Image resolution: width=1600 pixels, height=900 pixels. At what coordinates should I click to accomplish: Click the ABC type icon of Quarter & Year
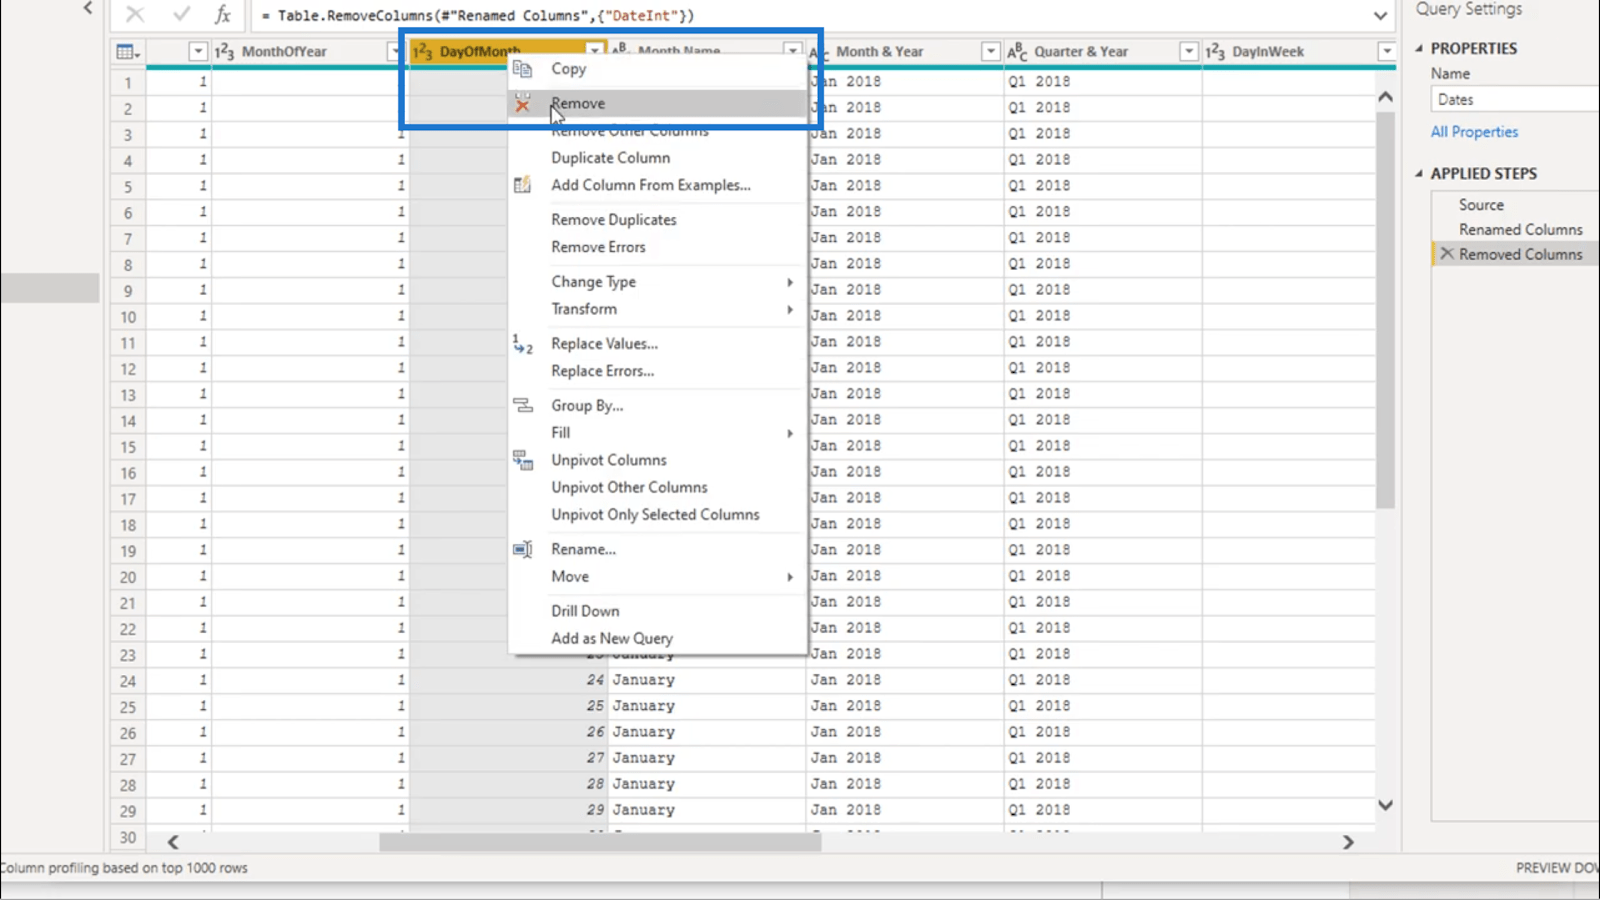point(1017,52)
